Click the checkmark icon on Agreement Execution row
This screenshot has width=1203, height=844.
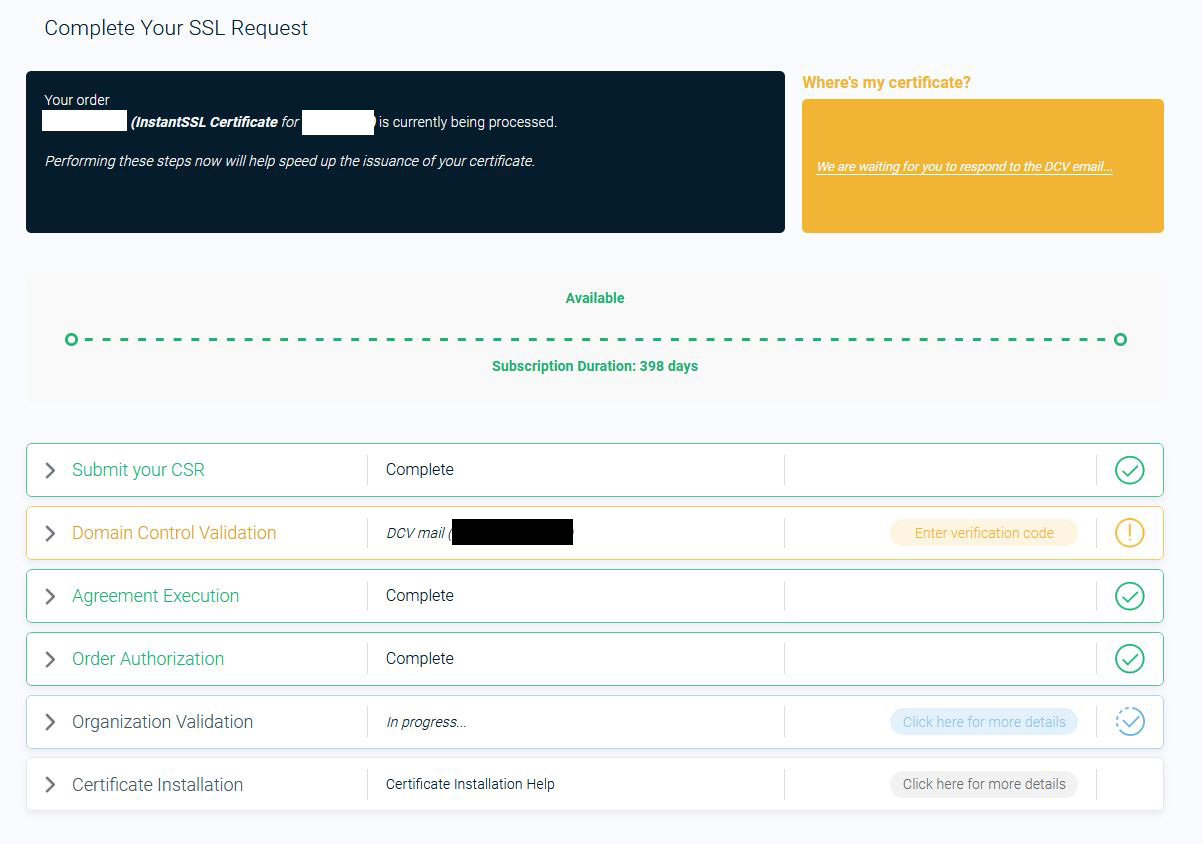(x=1129, y=595)
